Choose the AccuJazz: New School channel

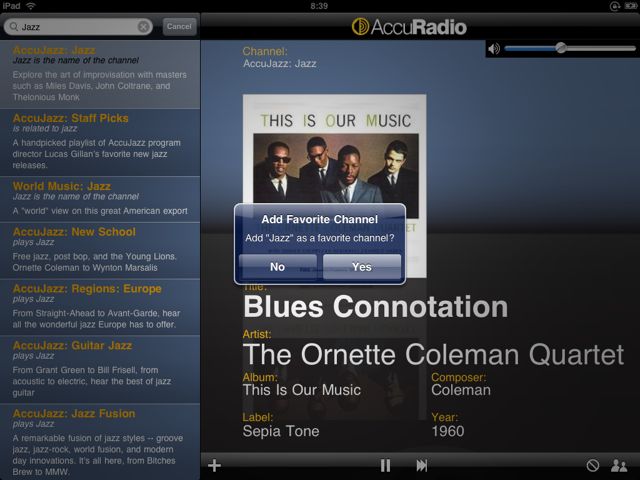tap(100, 250)
